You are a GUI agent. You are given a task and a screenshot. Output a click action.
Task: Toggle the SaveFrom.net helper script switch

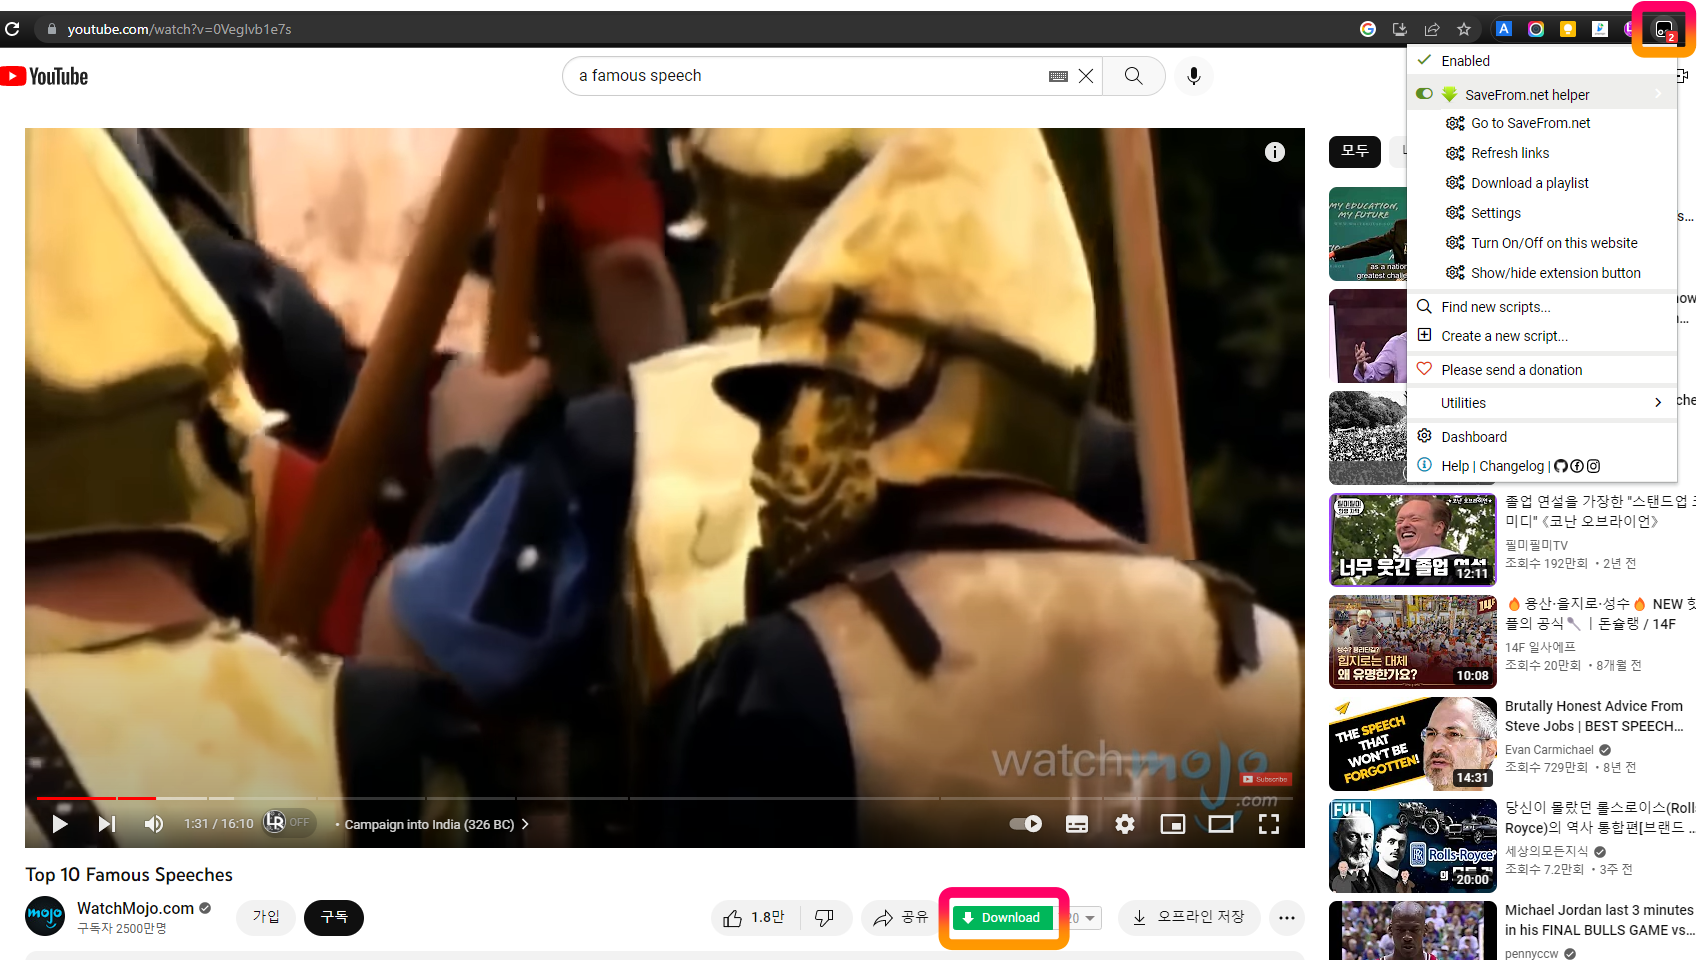1424,94
